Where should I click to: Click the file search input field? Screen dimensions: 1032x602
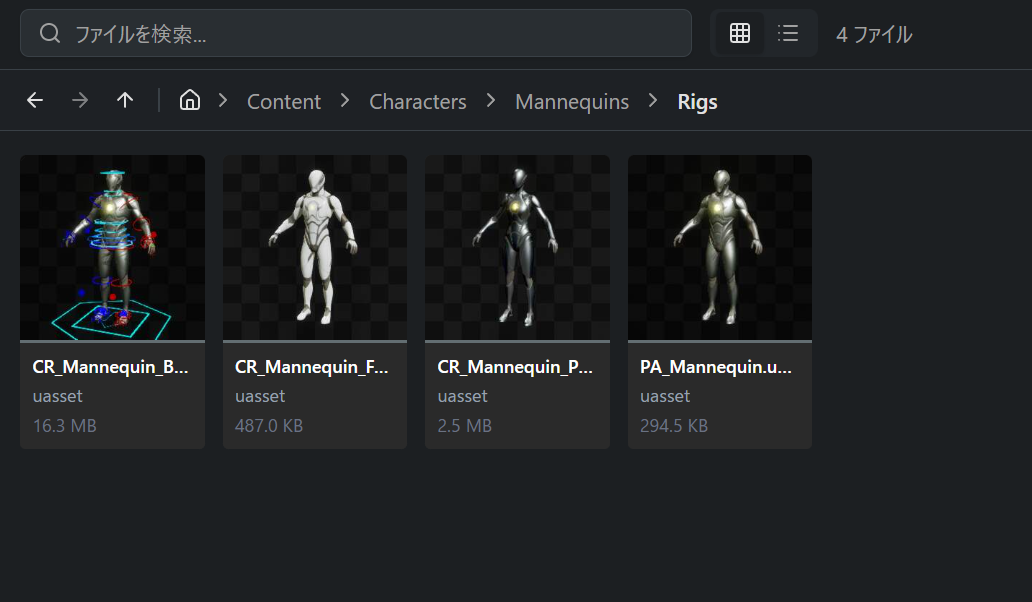[370, 33]
